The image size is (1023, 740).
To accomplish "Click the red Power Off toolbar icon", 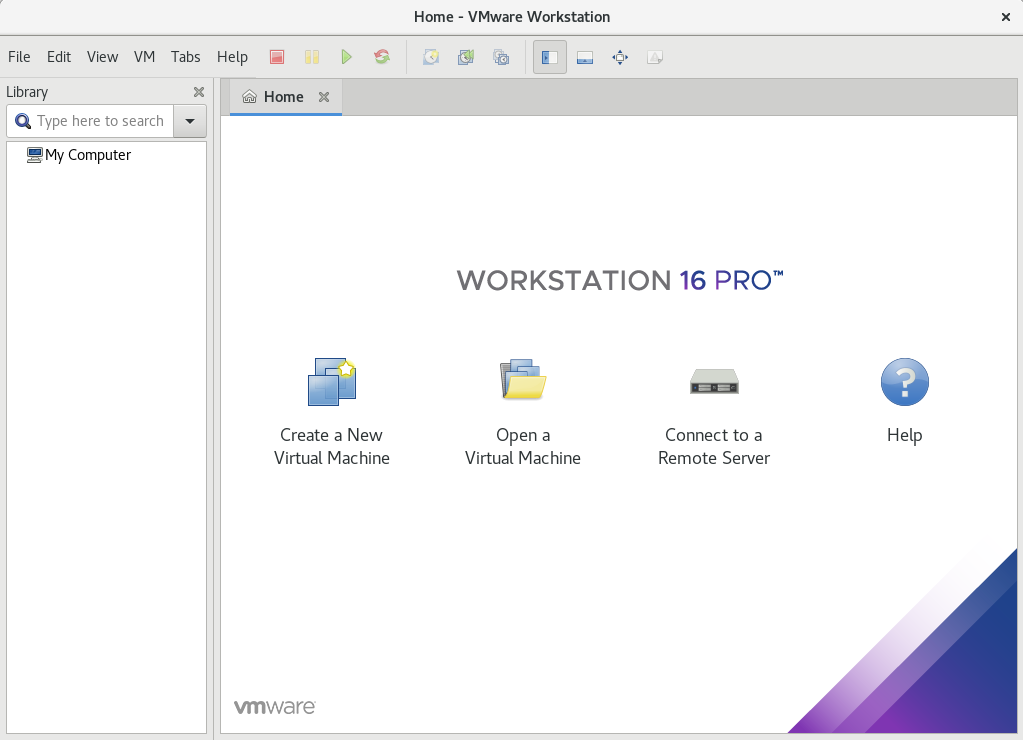I will [x=277, y=57].
